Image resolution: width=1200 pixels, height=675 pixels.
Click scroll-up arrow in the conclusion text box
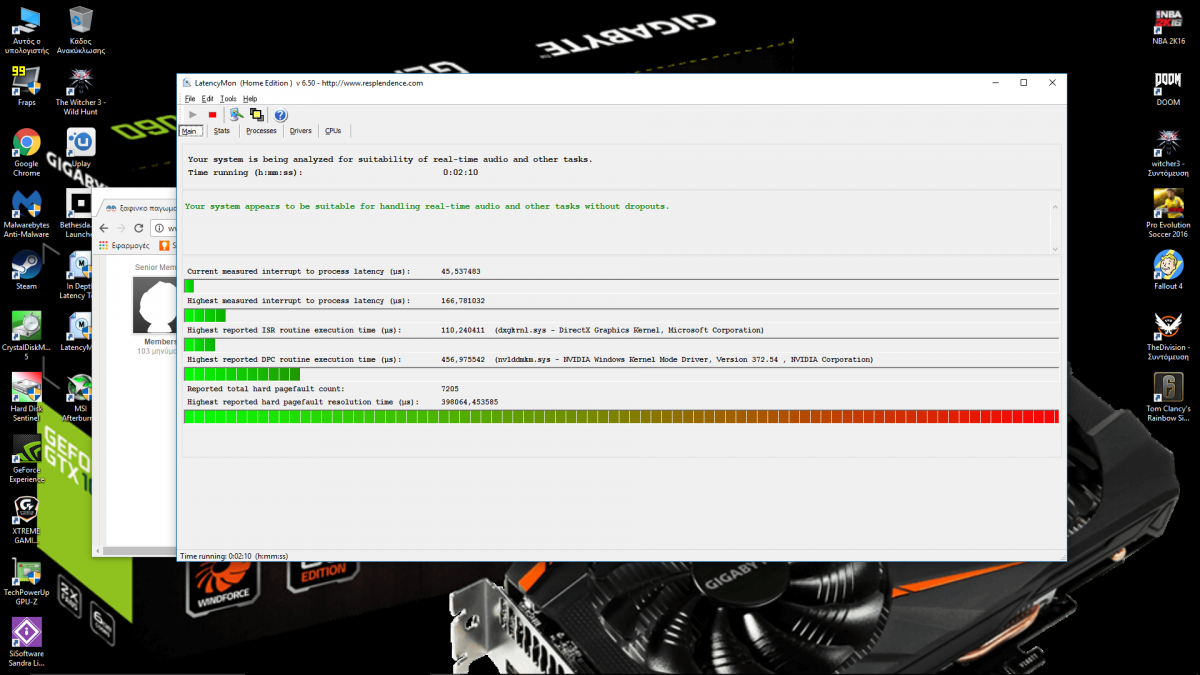point(1054,207)
